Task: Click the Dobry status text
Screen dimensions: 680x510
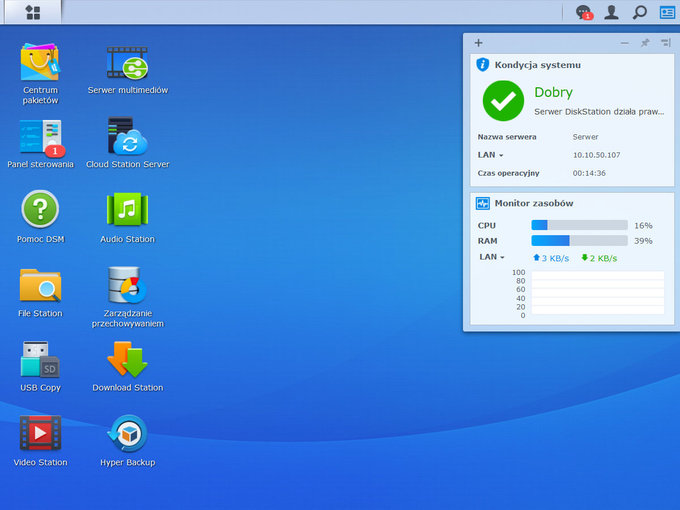Action: coord(553,92)
